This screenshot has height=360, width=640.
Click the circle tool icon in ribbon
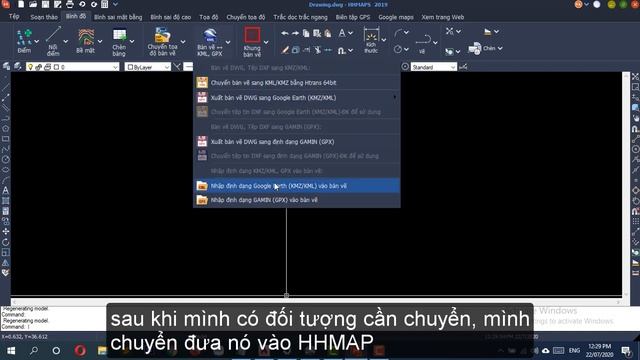pyautogui.click(x=398, y=49)
